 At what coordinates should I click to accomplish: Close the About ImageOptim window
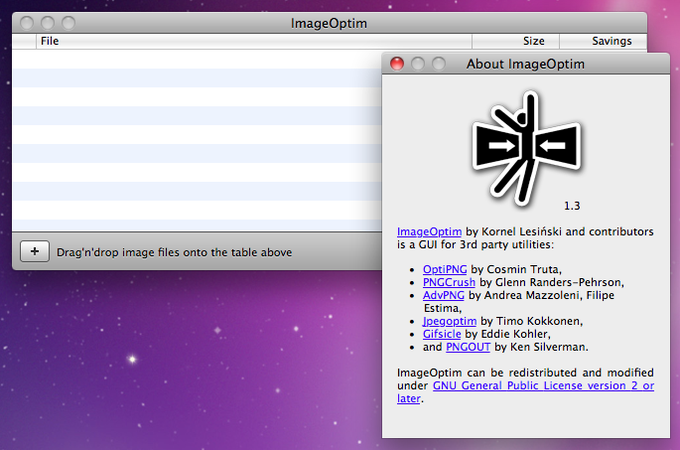[397, 64]
